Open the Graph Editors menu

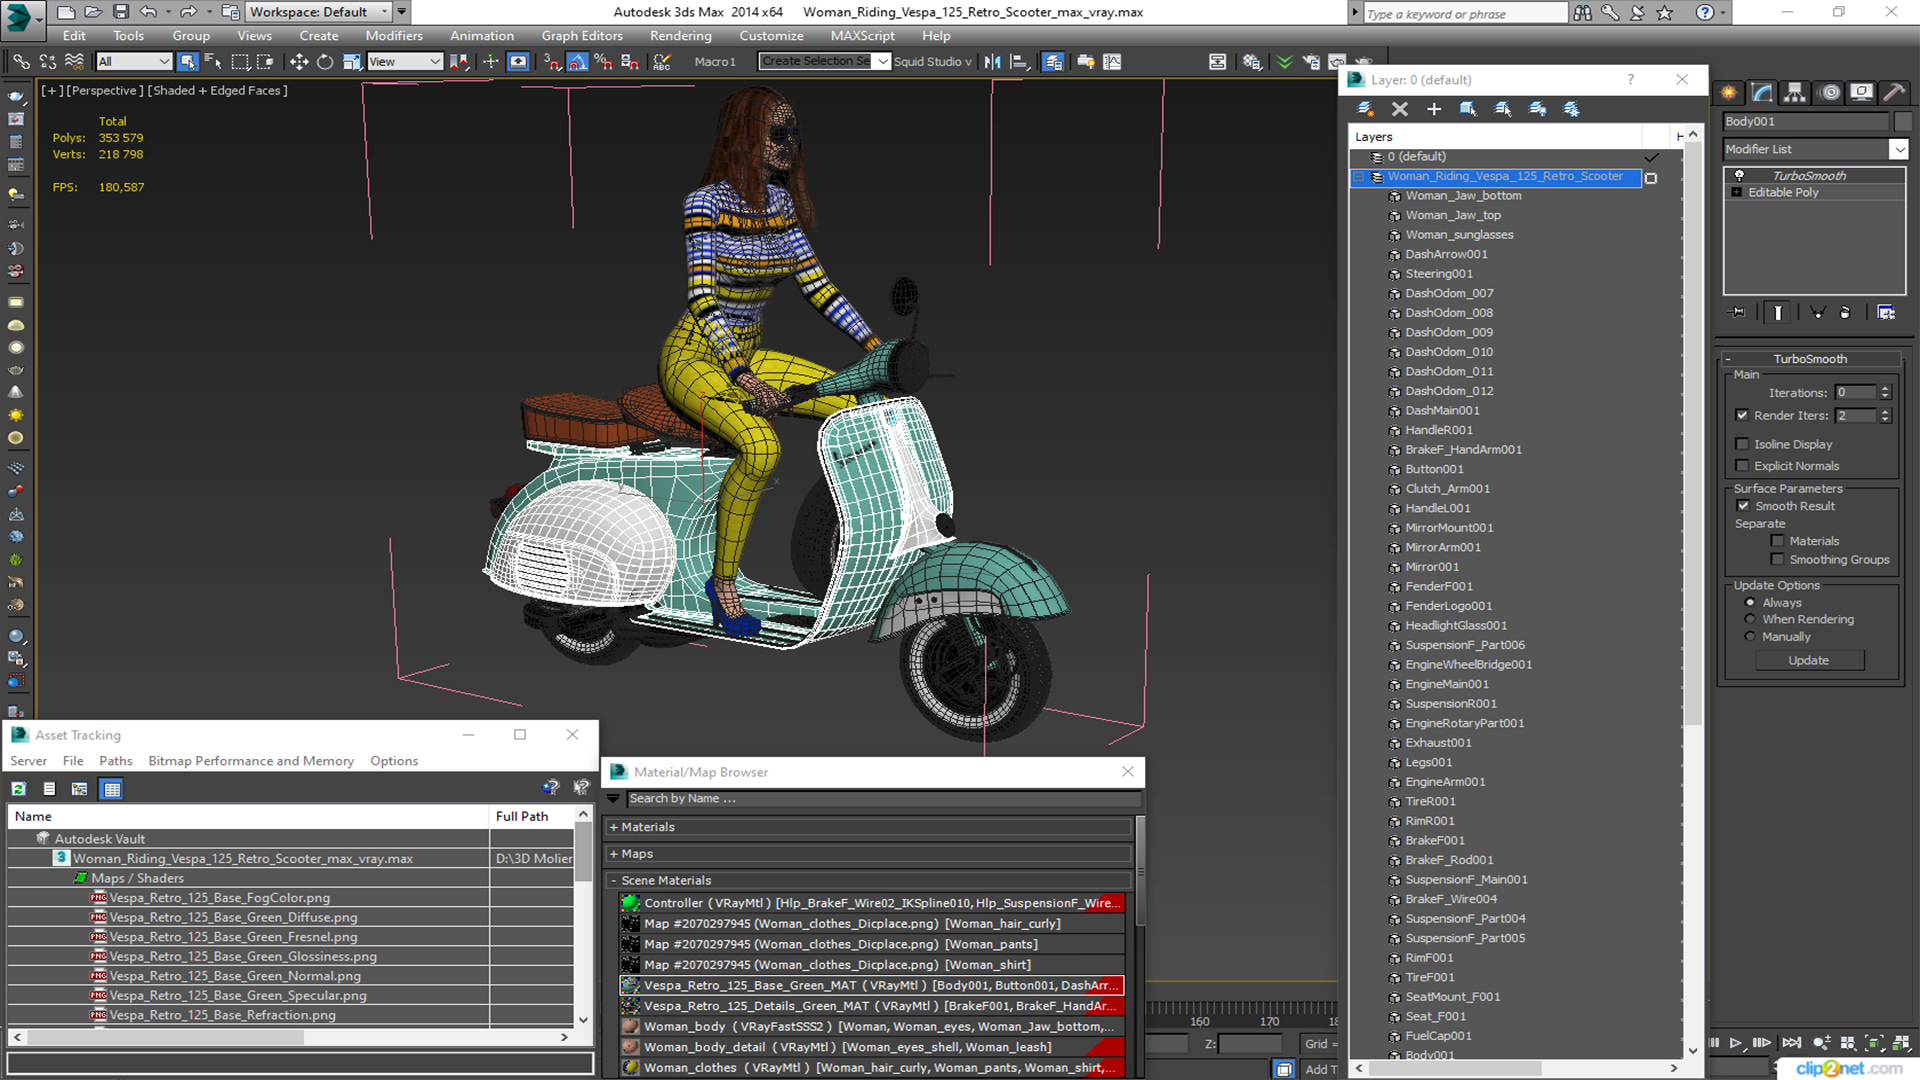pyautogui.click(x=582, y=36)
